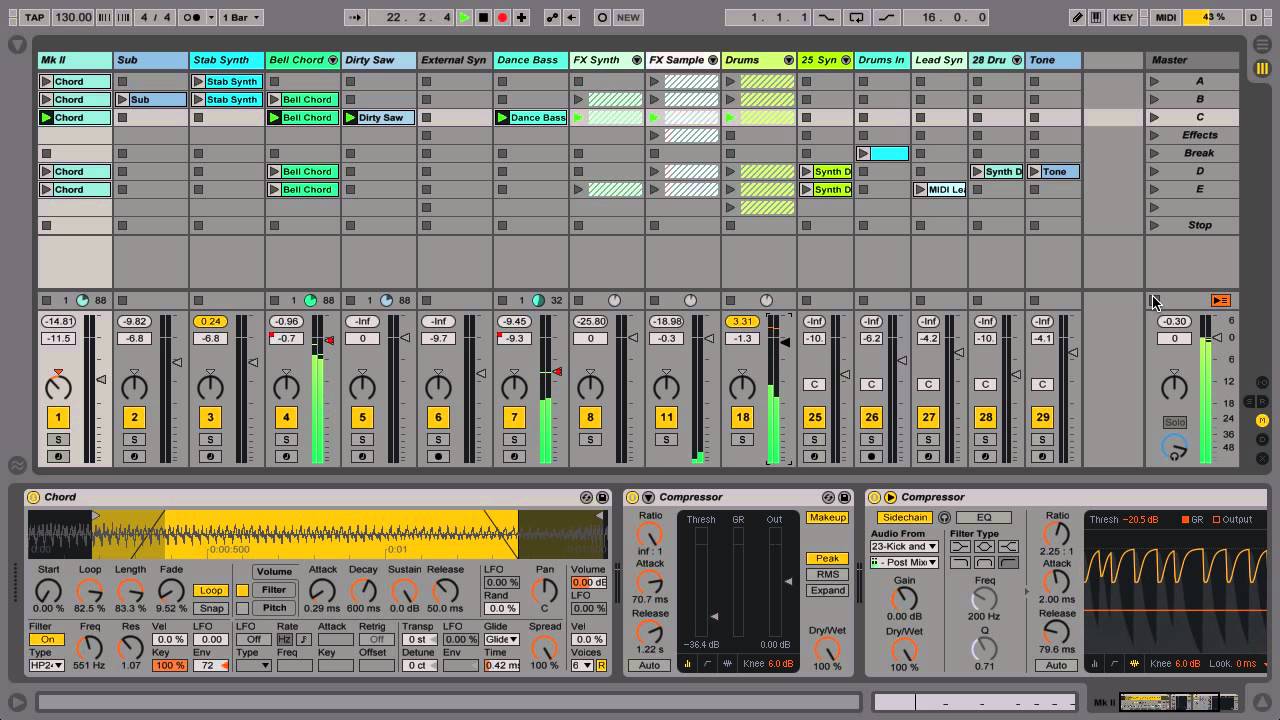Click the NEW button in the transport
1280x720 pixels.
point(629,17)
